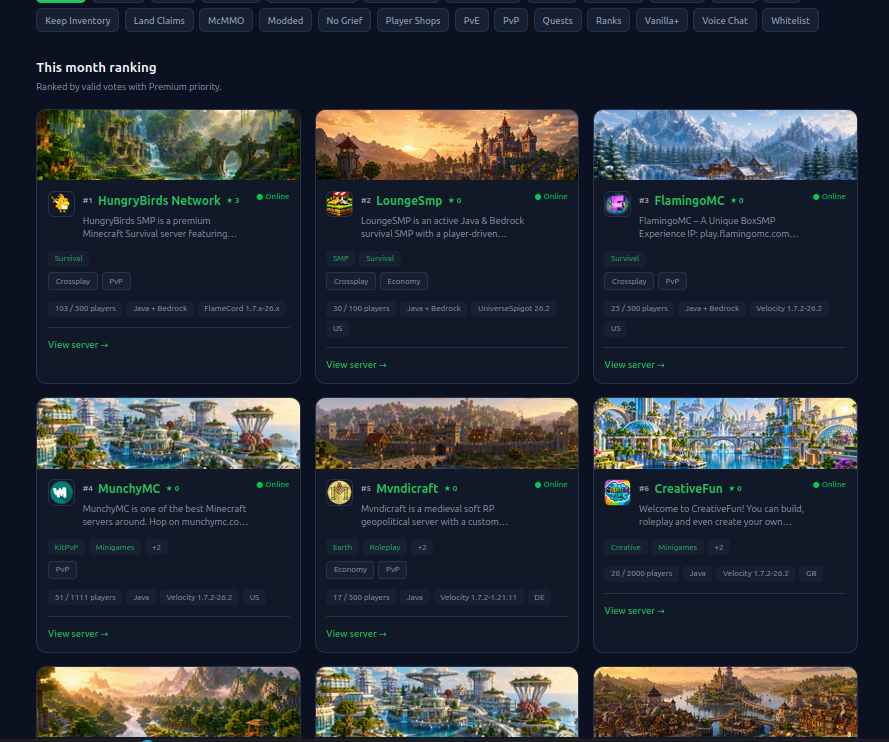Click the GB country badge on CreativeFun

click(x=811, y=574)
